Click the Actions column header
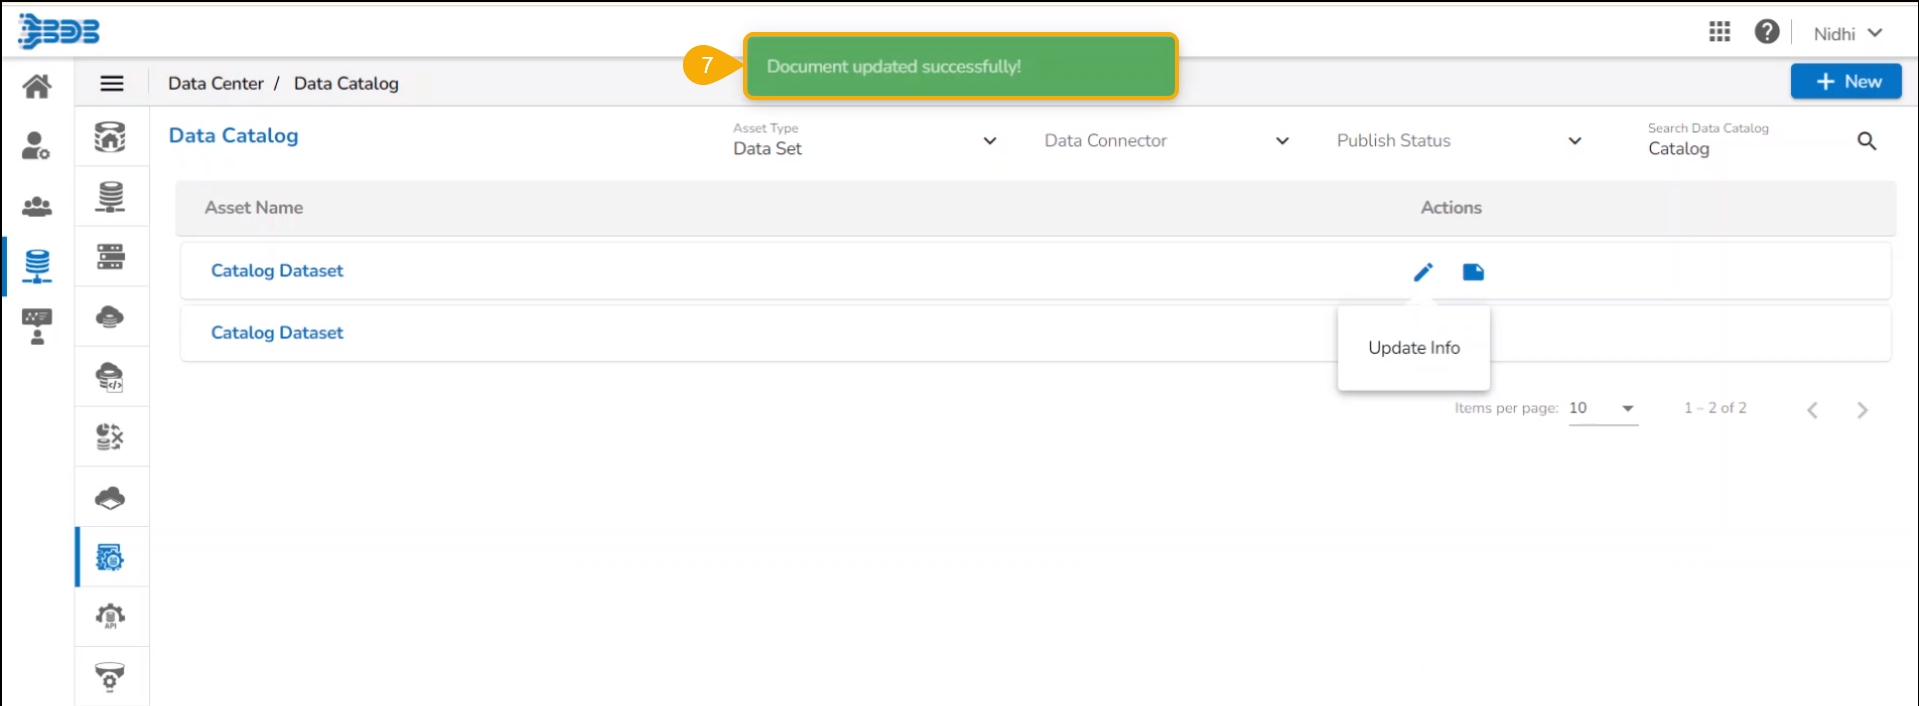This screenshot has width=1919, height=706. tap(1451, 208)
